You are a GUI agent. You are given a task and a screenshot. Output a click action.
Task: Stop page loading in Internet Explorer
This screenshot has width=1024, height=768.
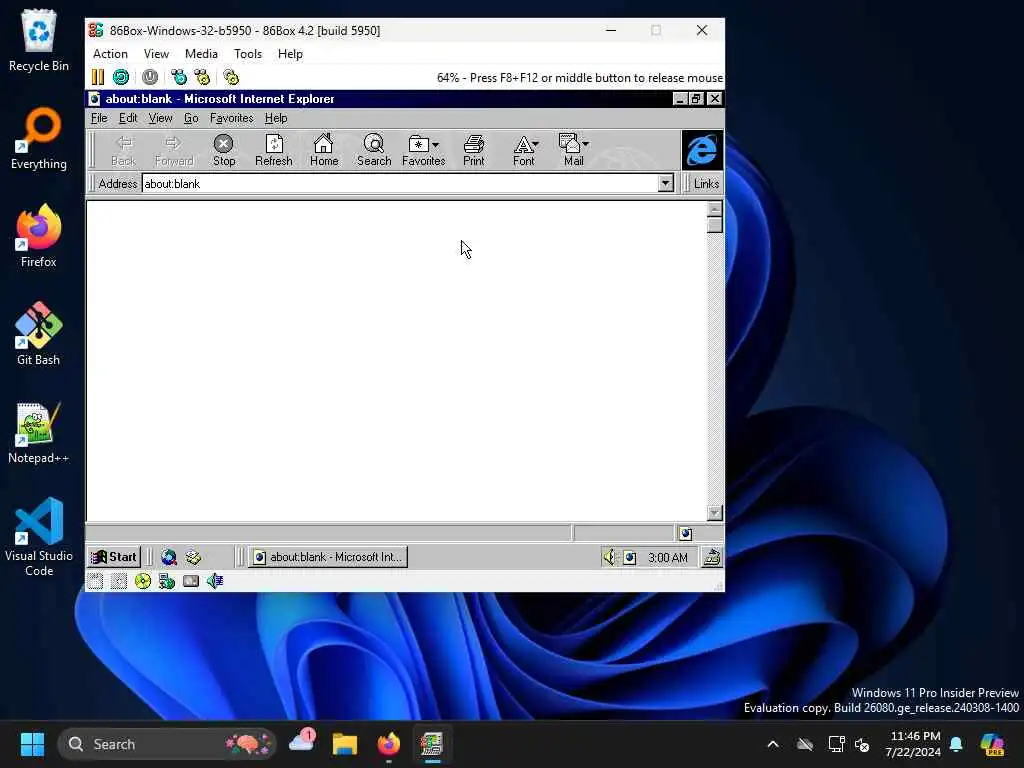pyautogui.click(x=224, y=150)
